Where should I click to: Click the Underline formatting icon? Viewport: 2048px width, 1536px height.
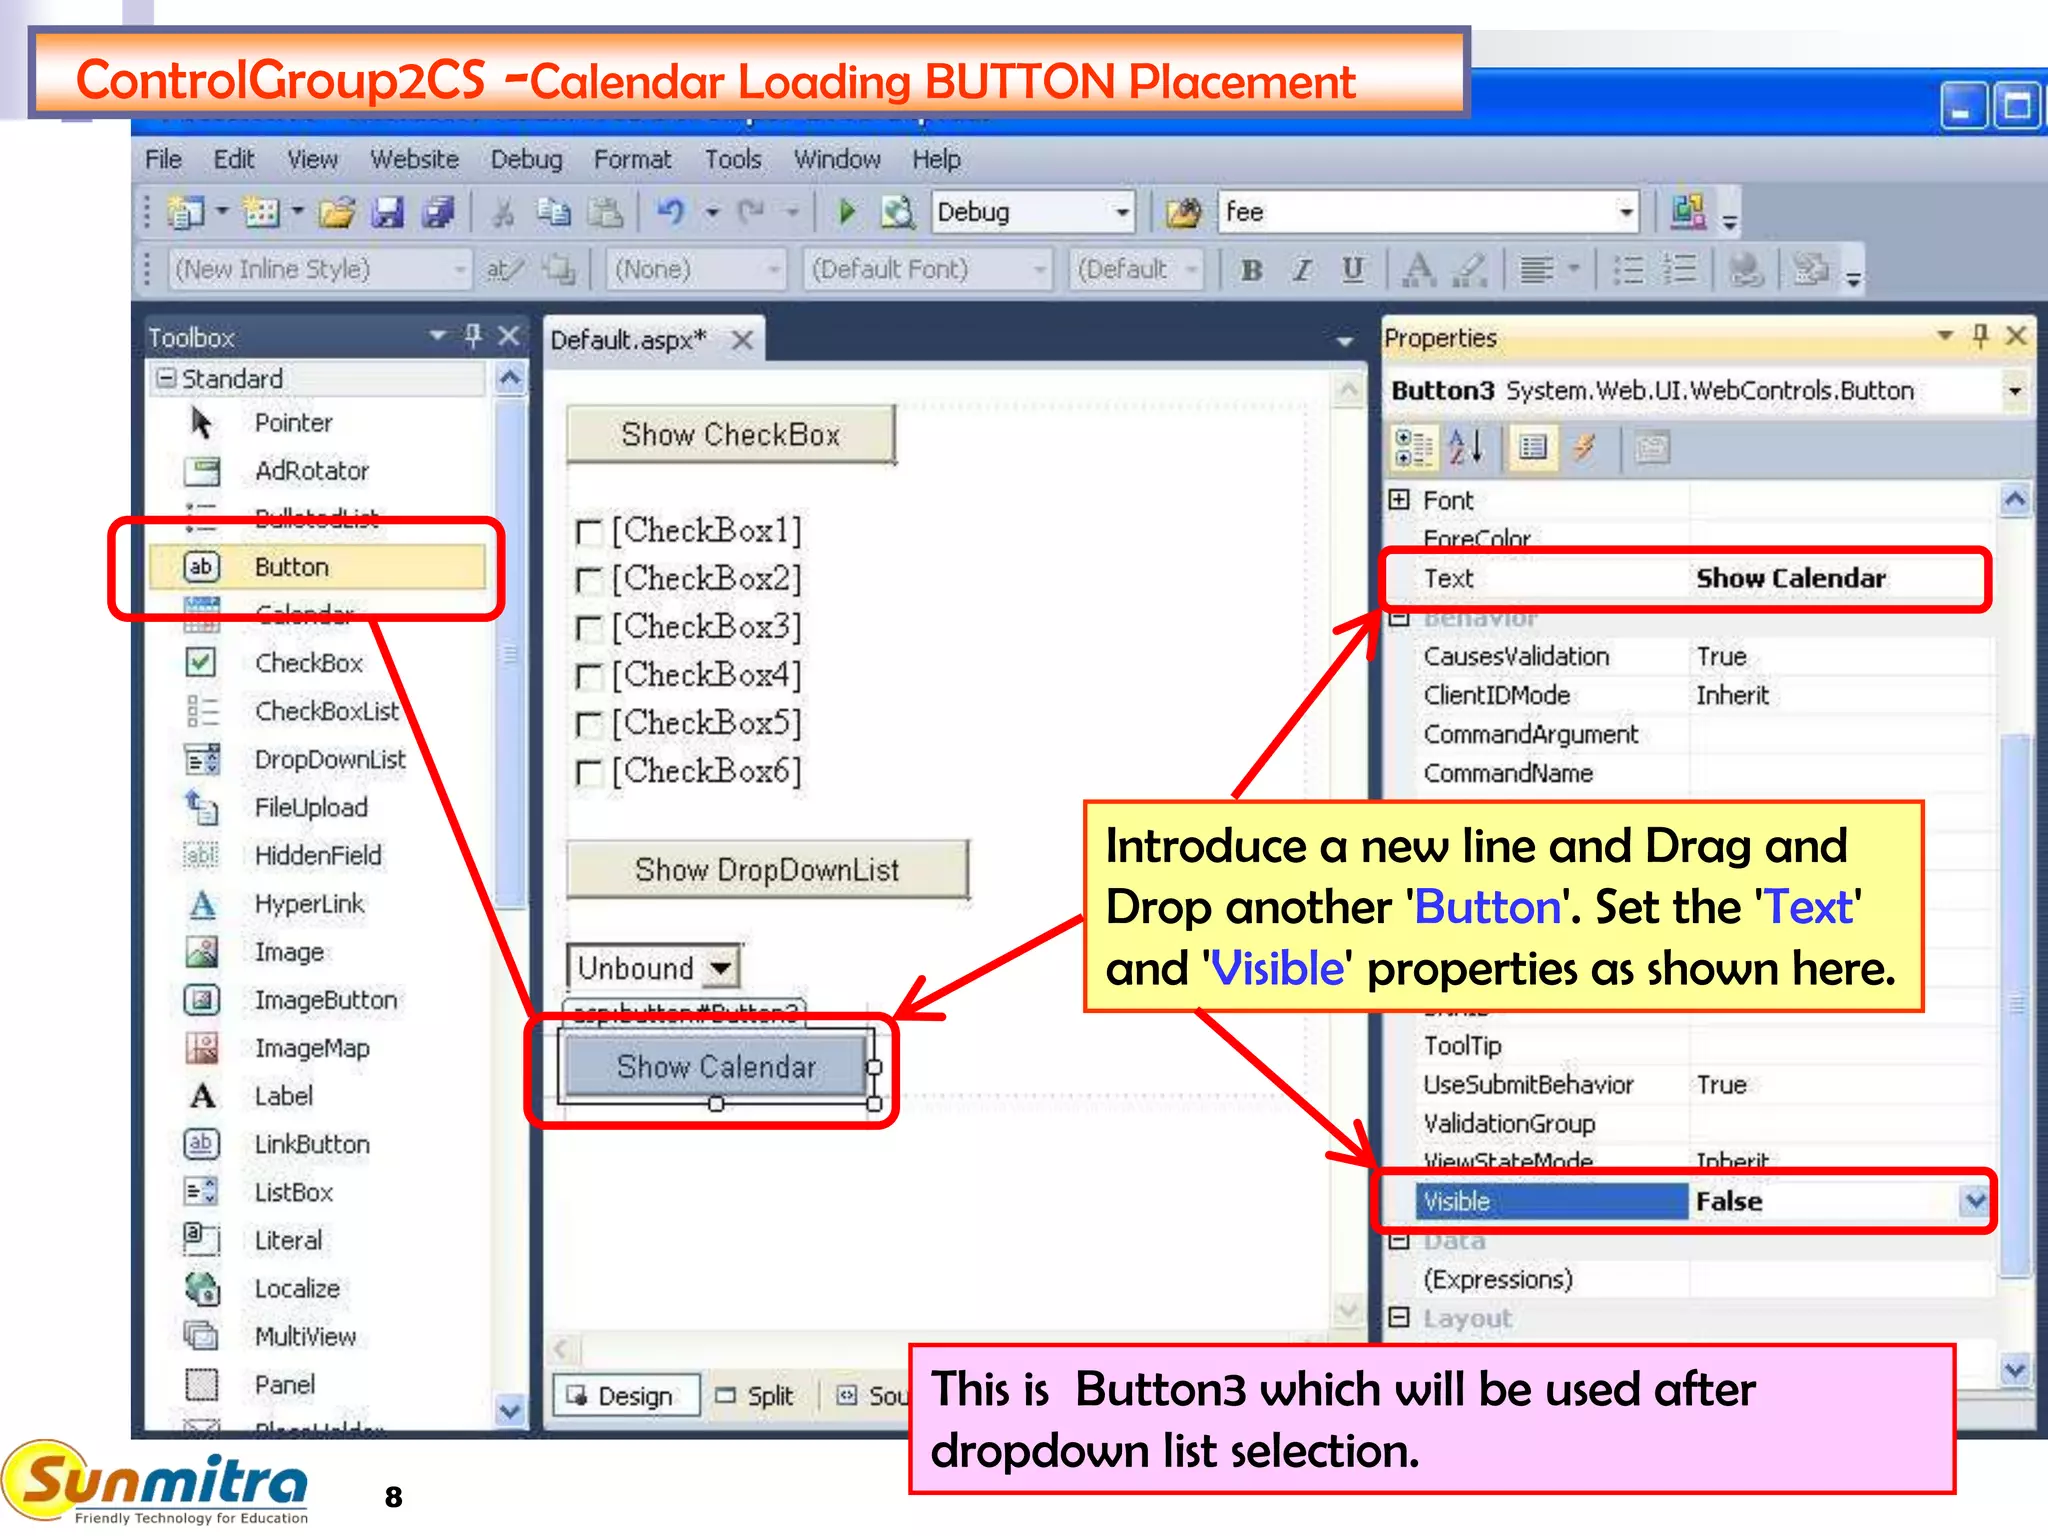(1352, 270)
